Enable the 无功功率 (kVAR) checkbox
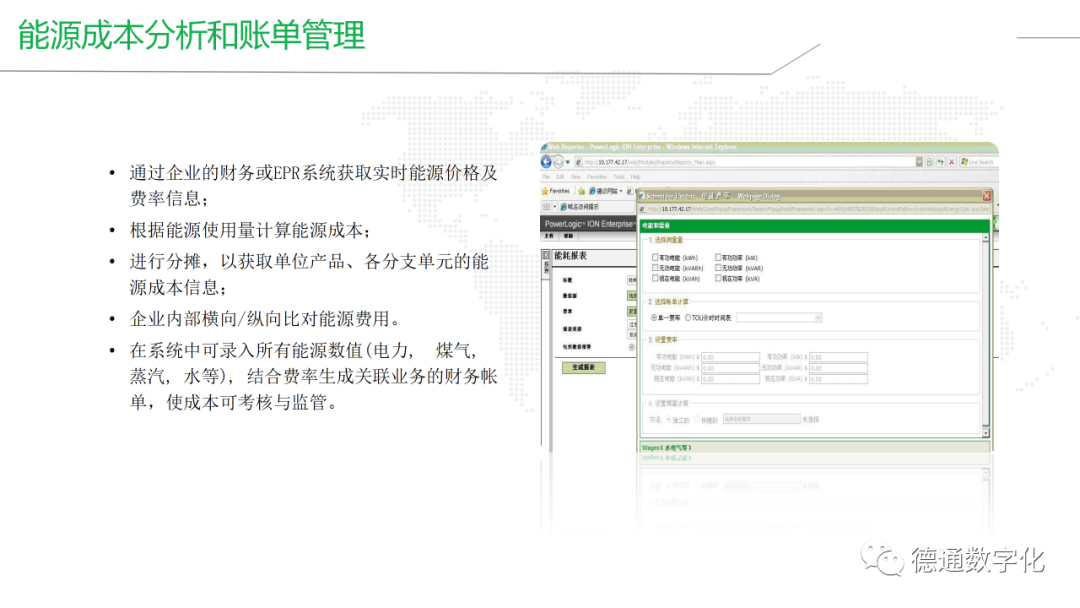This screenshot has width=1080, height=608. 718,268
